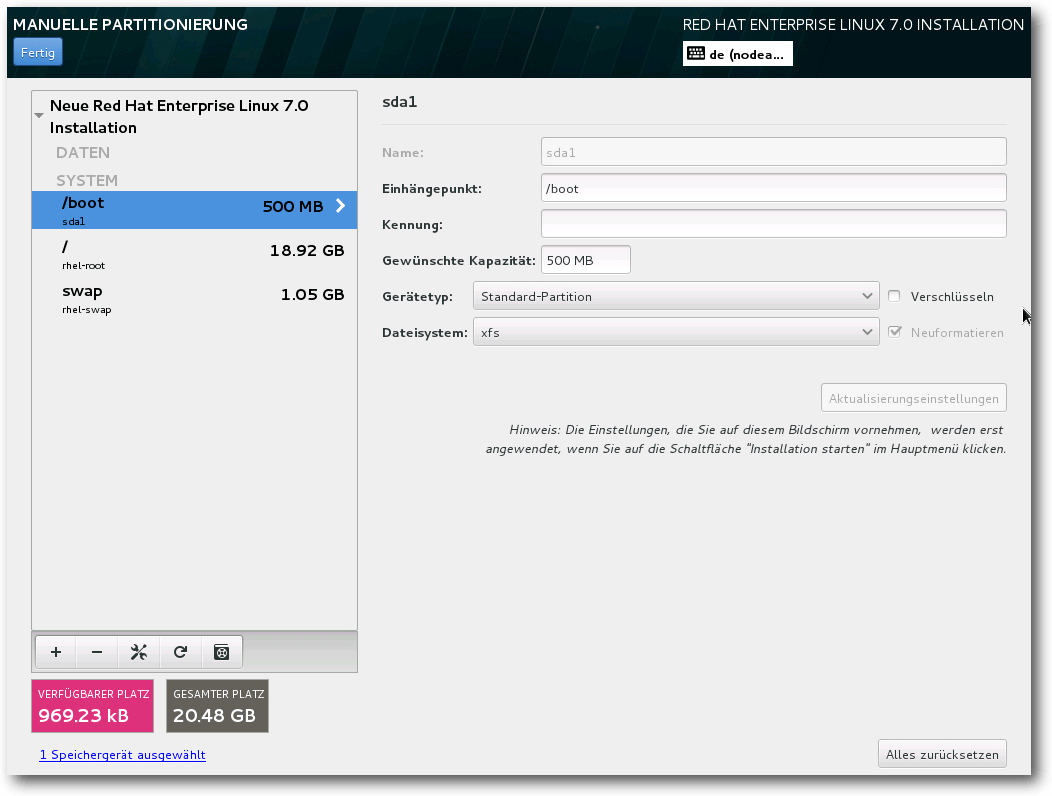
Task: Click the Kennung input field
Action: [773, 223]
